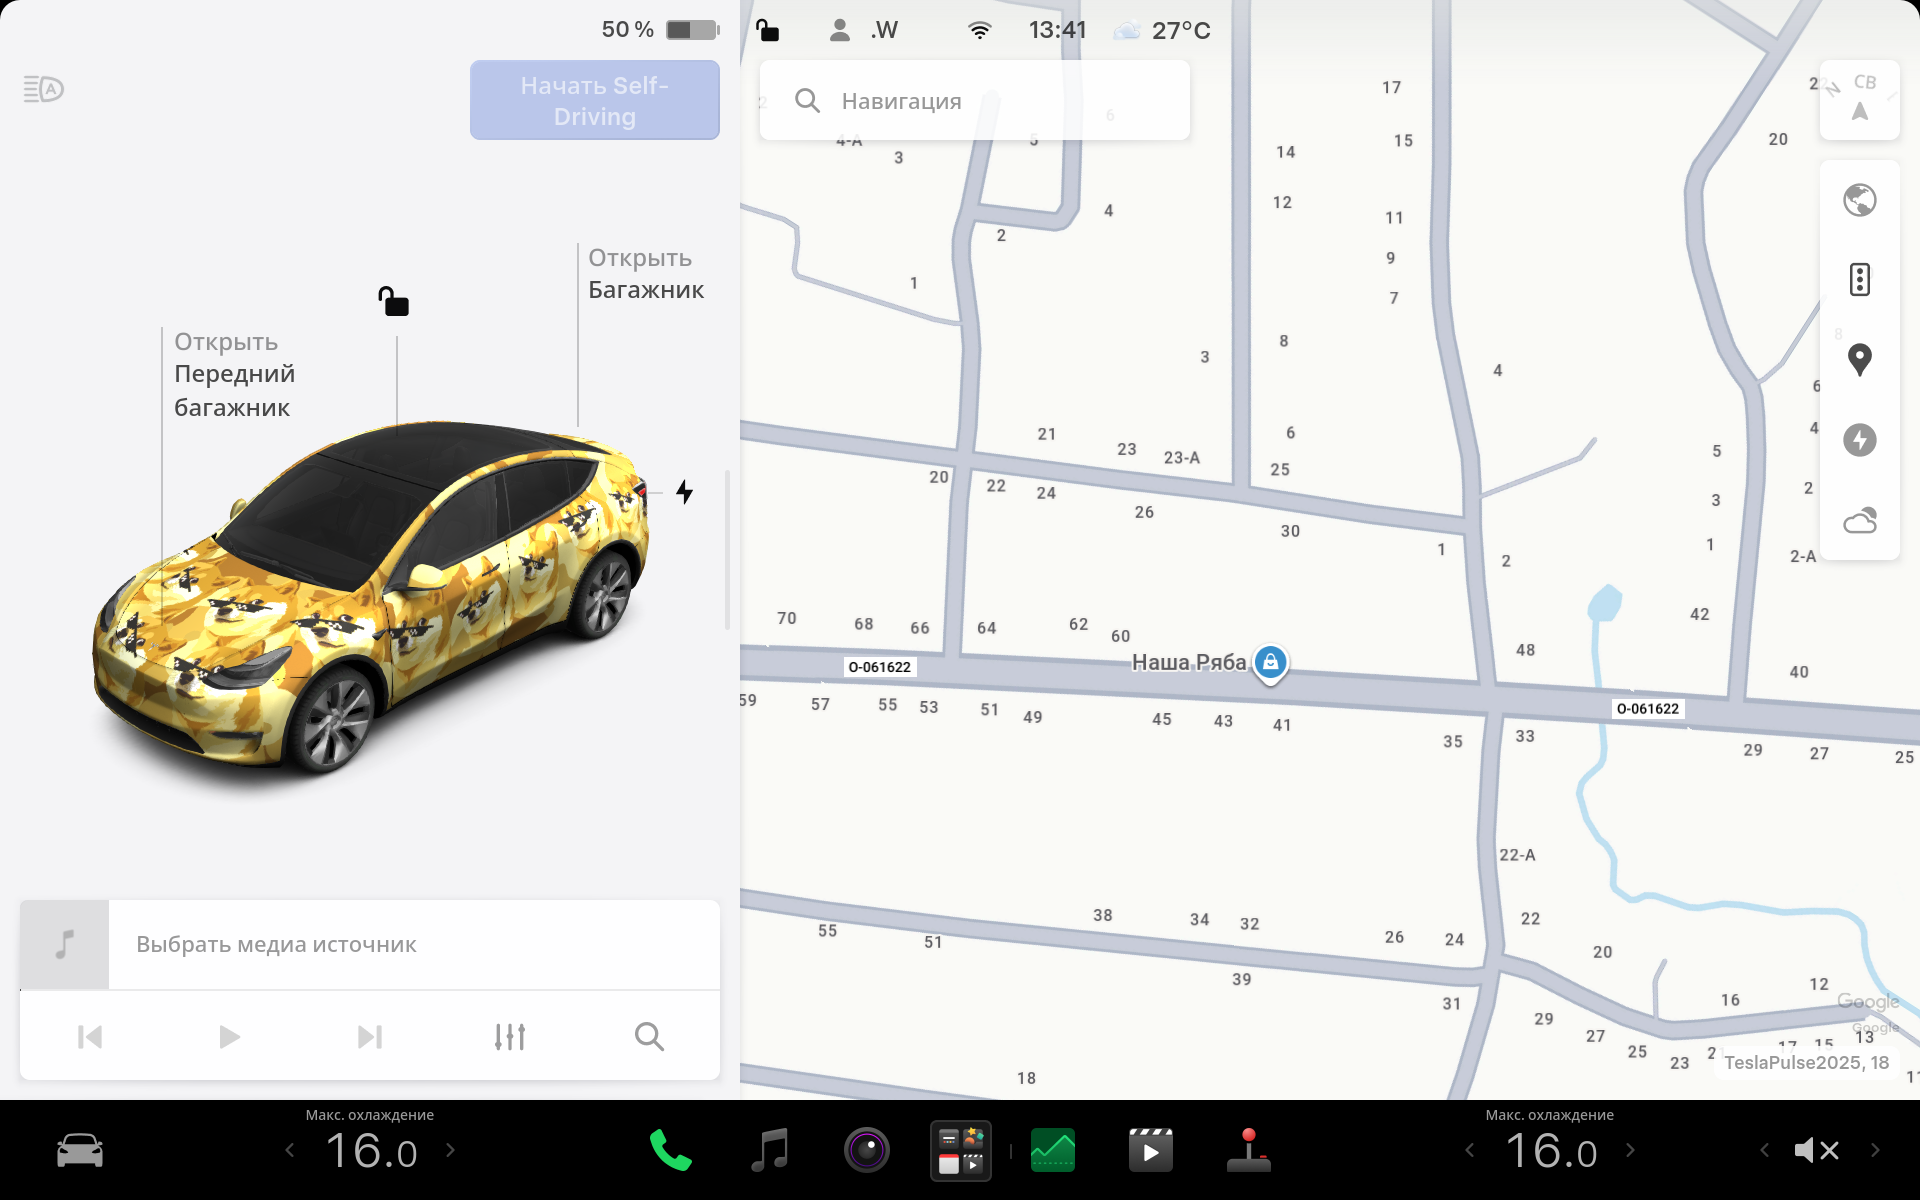Tap the Wi-Fi status icon
1920x1200 pixels.
coord(980,30)
